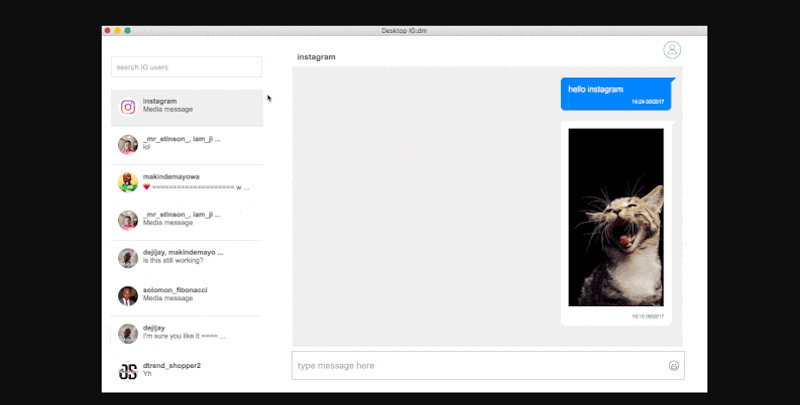This screenshot has height=405, width=800.
Task: Click dtrend_shopper2's logo avatar
Action: [128, 371]
